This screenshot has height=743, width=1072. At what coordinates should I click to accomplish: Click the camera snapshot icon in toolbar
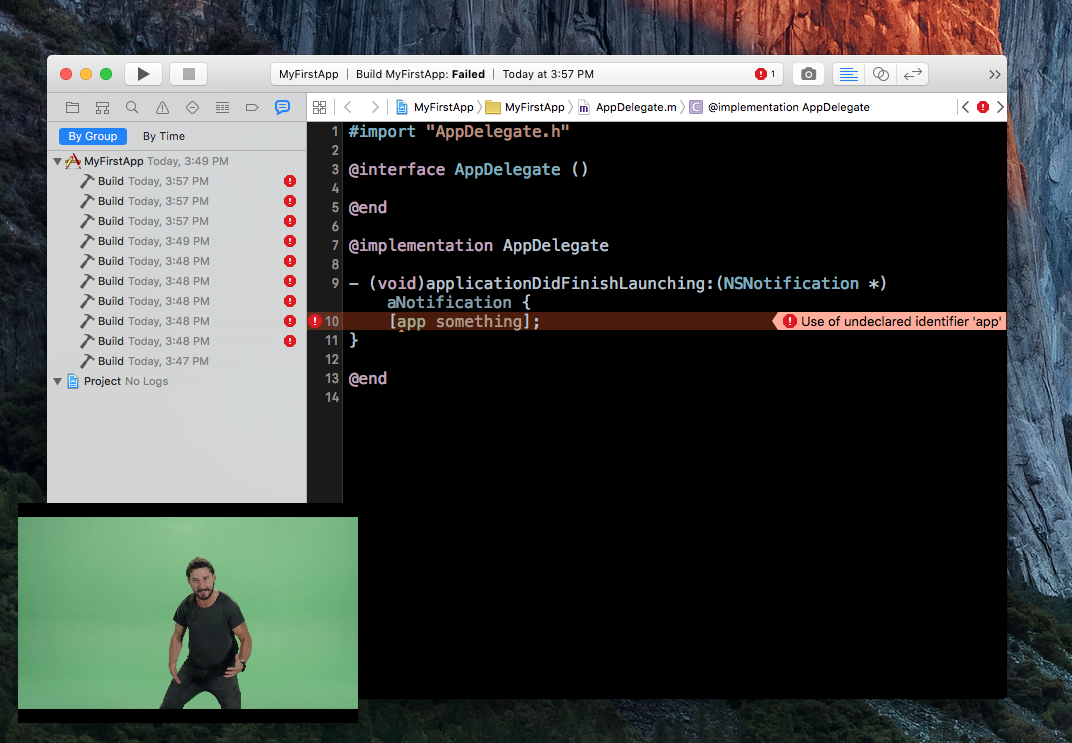tap(808, 74)
